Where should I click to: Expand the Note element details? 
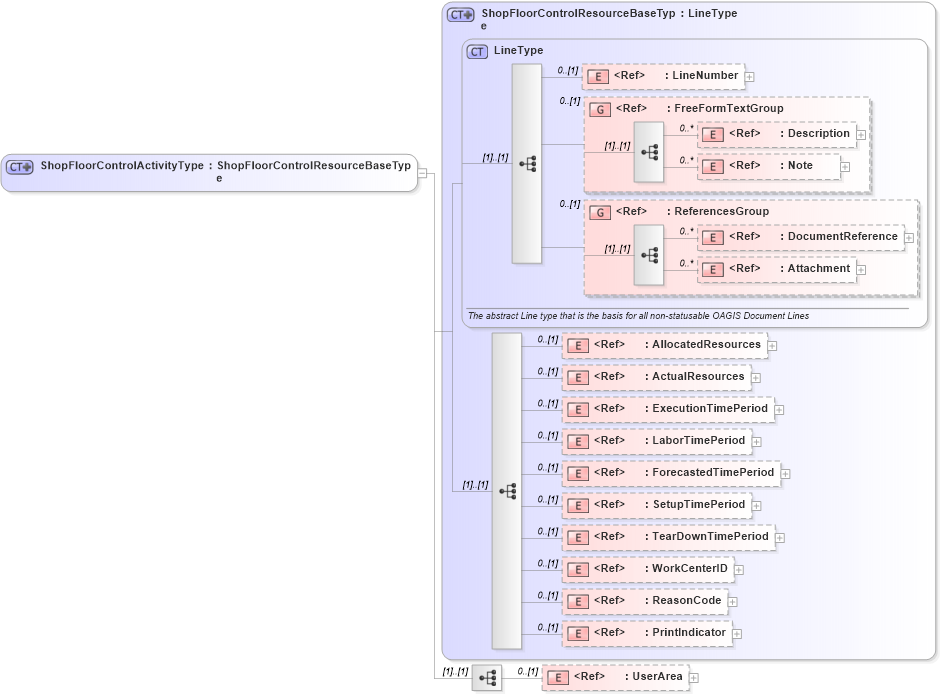pyautogui.click(x=845, y=166)
